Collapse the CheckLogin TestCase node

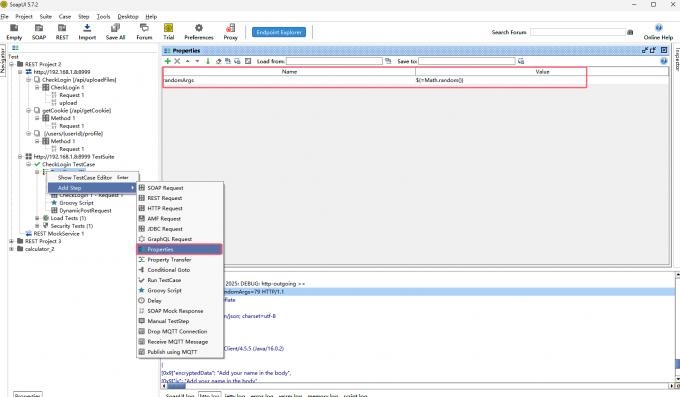tap(29, 164)
